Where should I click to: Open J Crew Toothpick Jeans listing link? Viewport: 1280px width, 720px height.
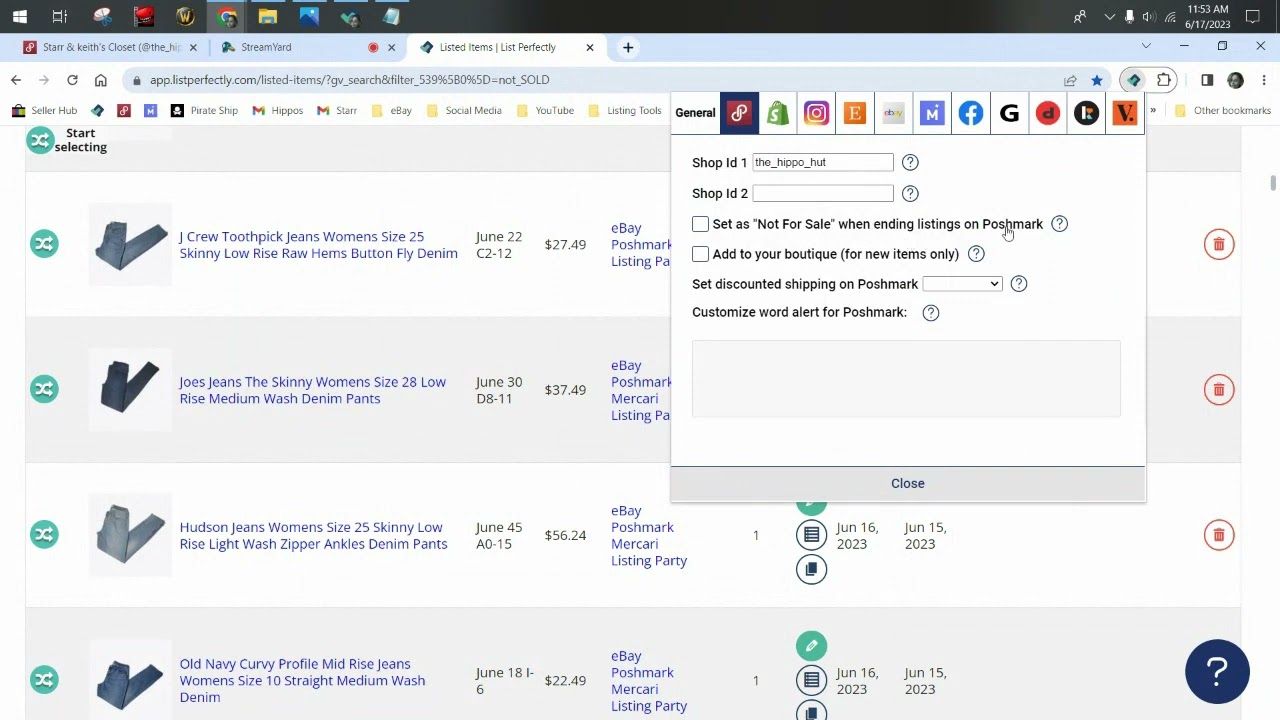click(318, 245)
